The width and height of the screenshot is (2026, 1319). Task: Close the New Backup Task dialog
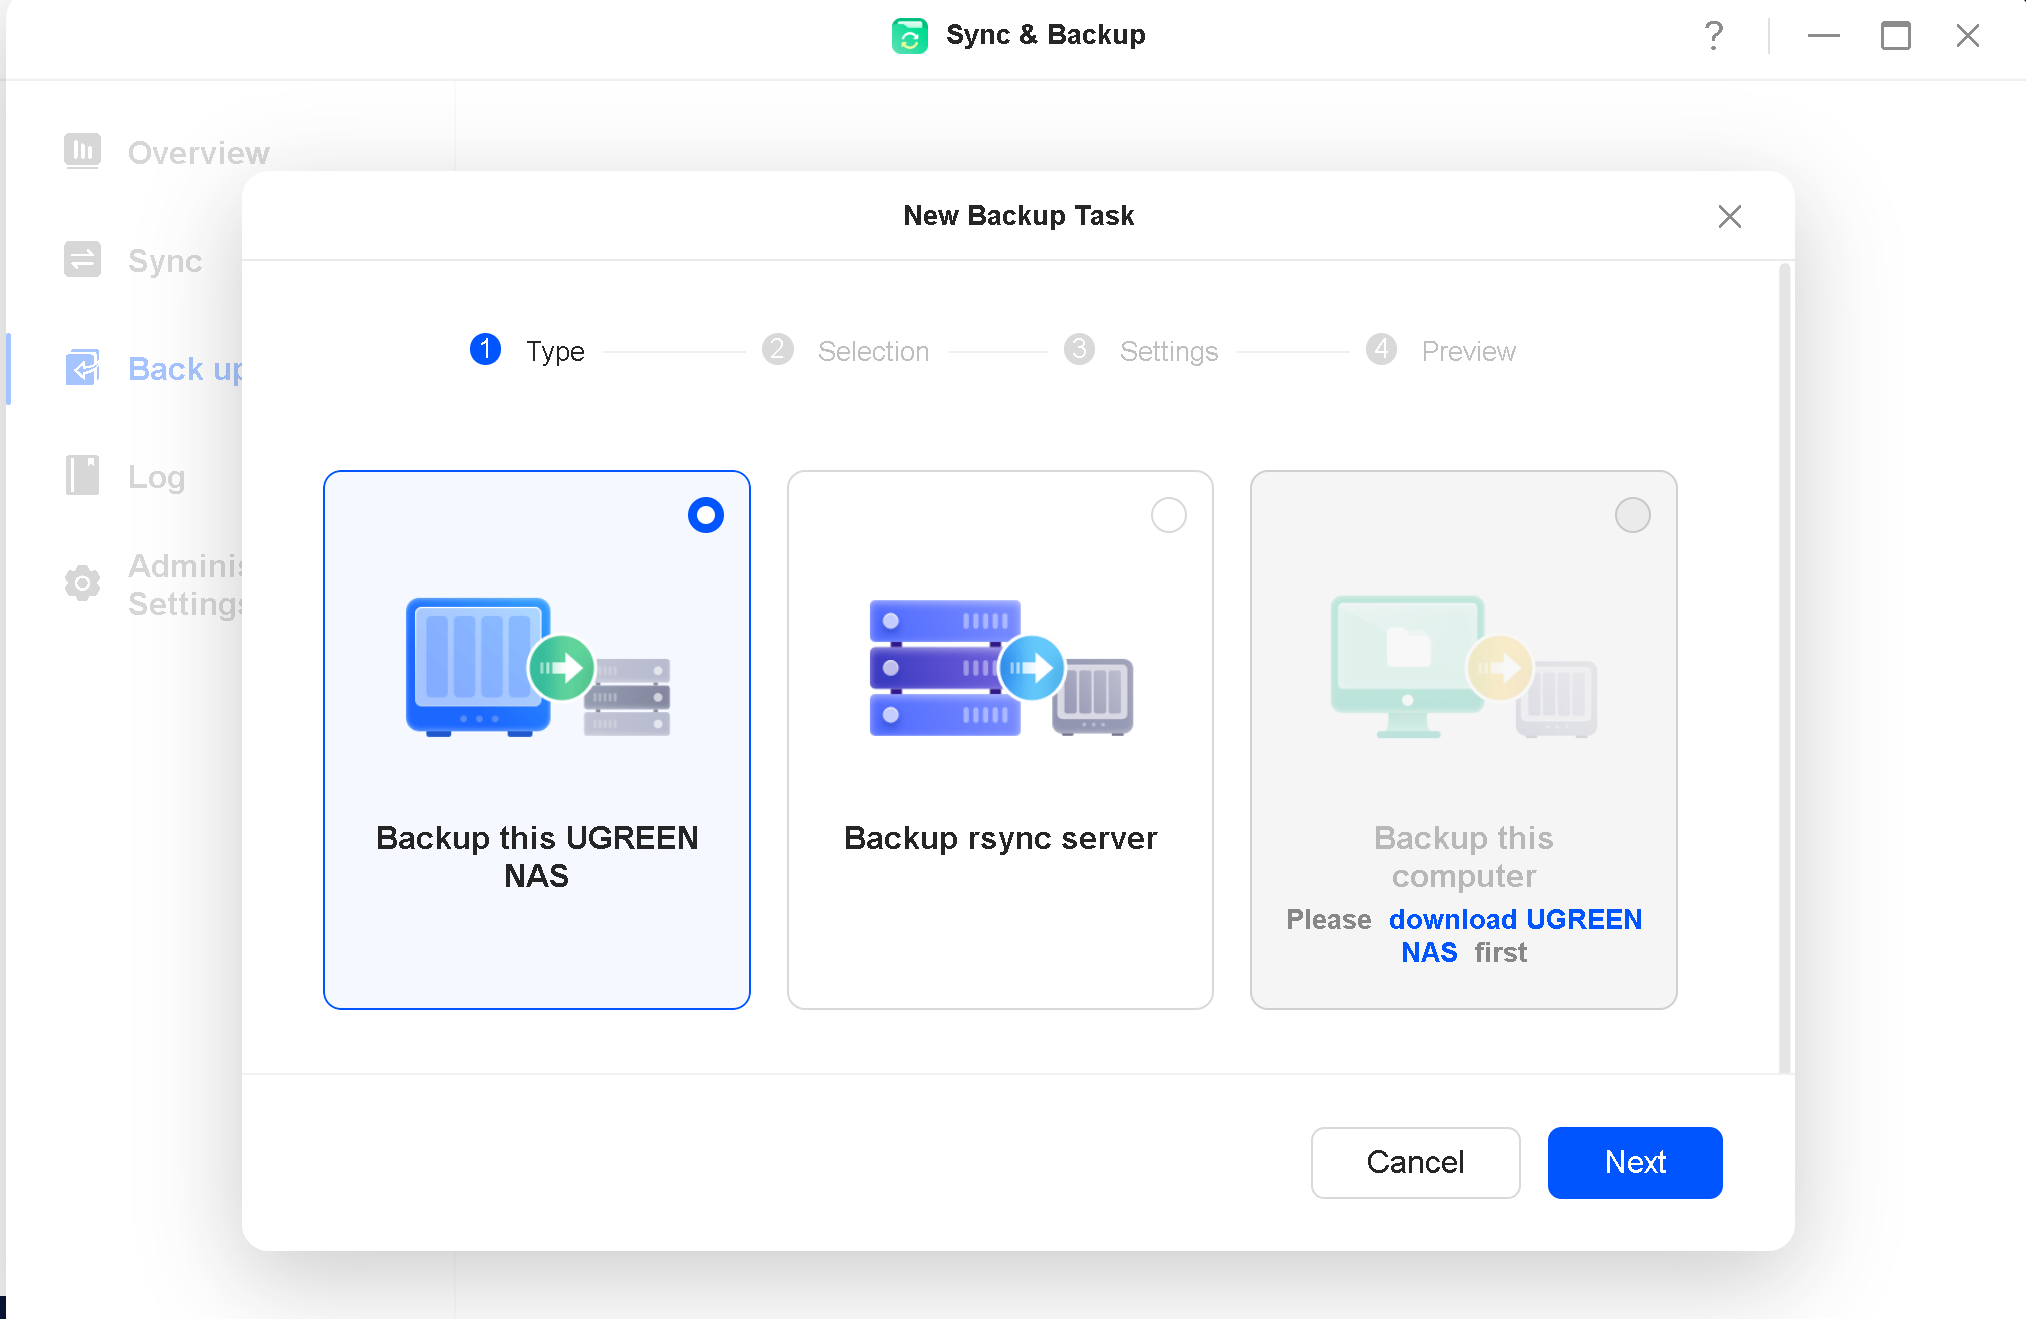(x=1730, y=216)
